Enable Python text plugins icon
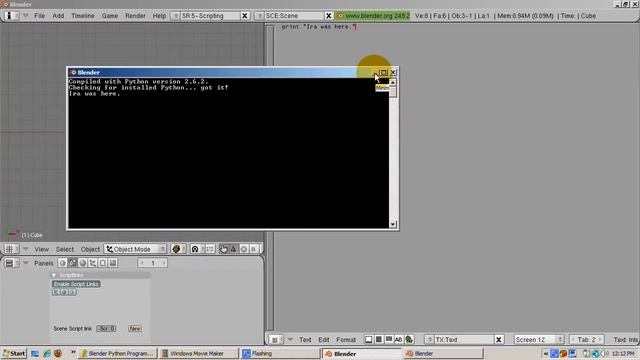The height and width of the screenshot is (360, 640). click(x=409, y=339)
